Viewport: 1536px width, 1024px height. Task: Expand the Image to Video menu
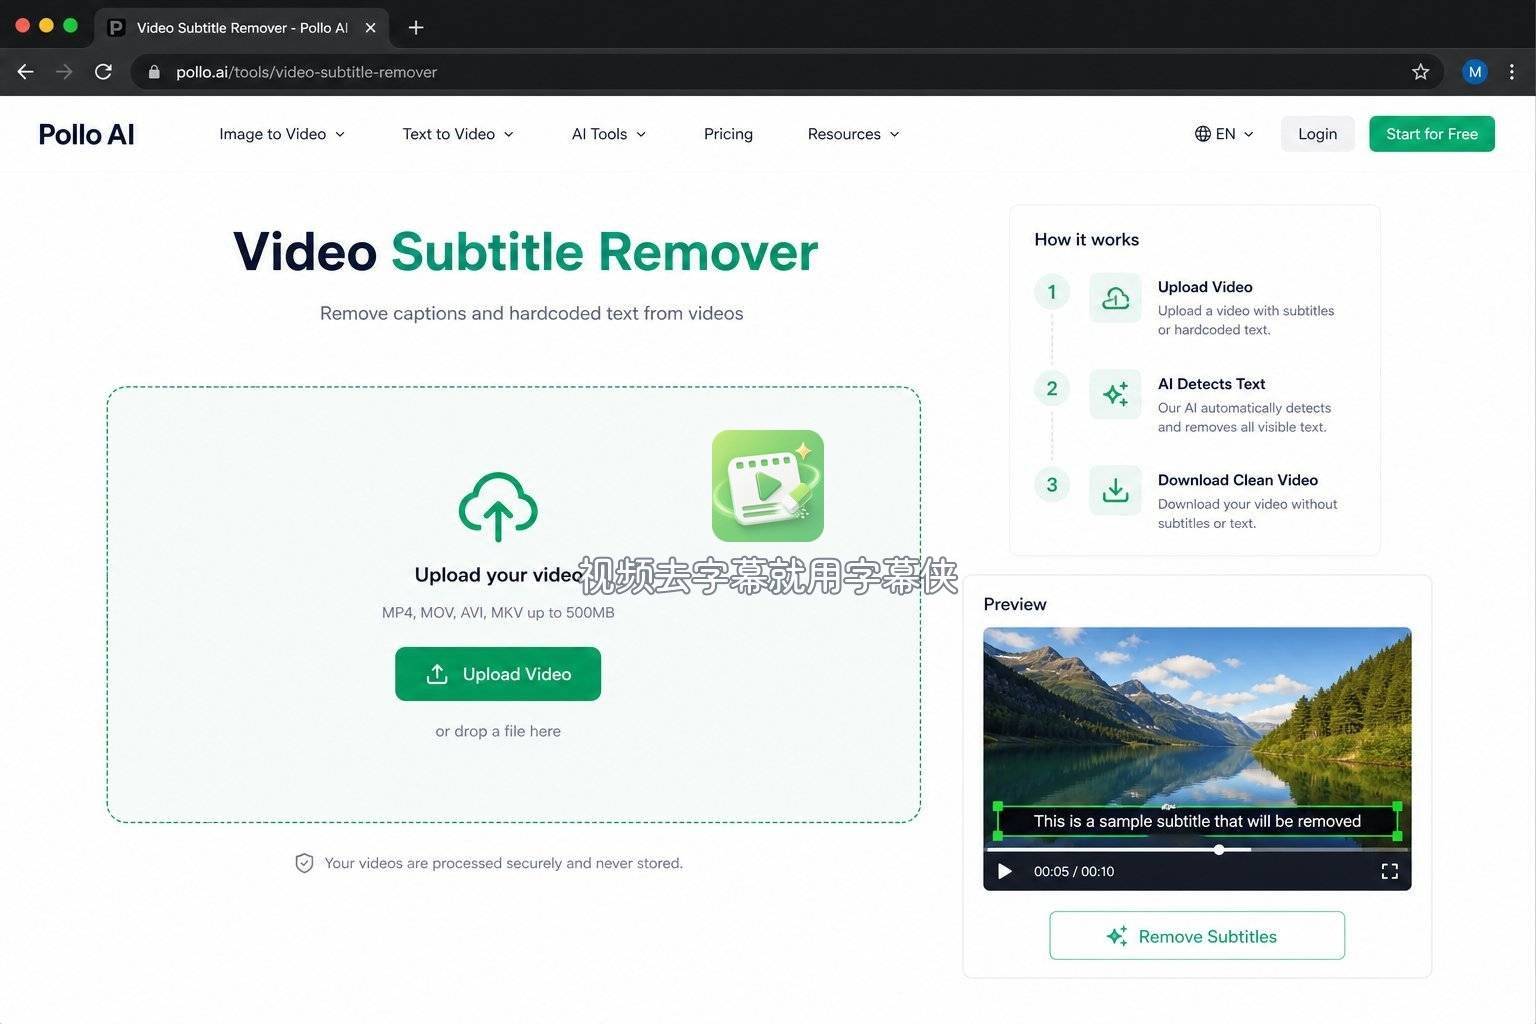pyautogui.click(x=282, y=134)
